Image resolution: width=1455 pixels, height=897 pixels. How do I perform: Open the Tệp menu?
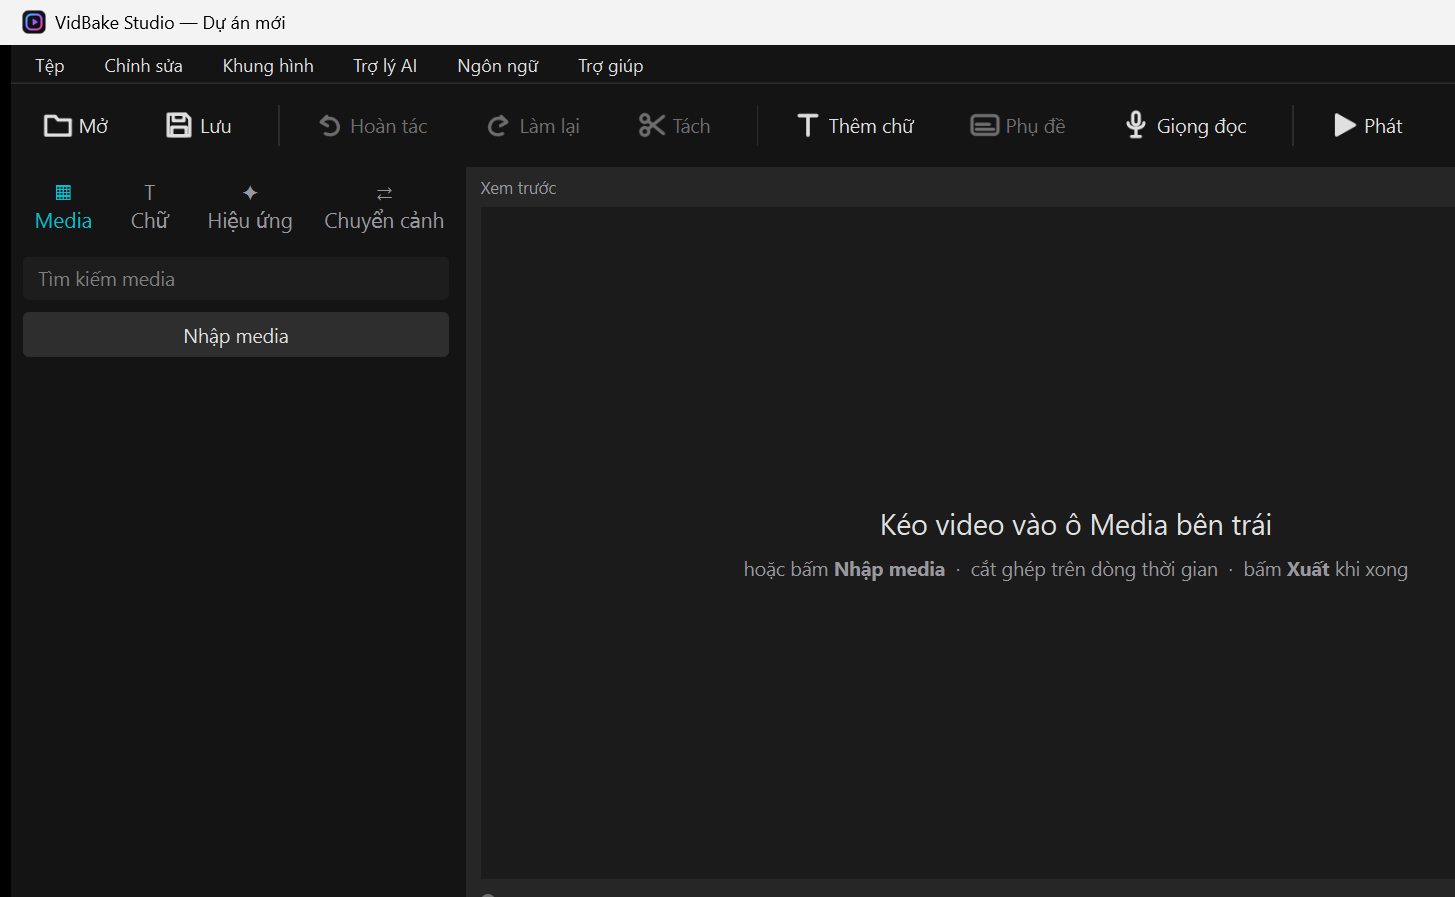click(x=50, y=66)
